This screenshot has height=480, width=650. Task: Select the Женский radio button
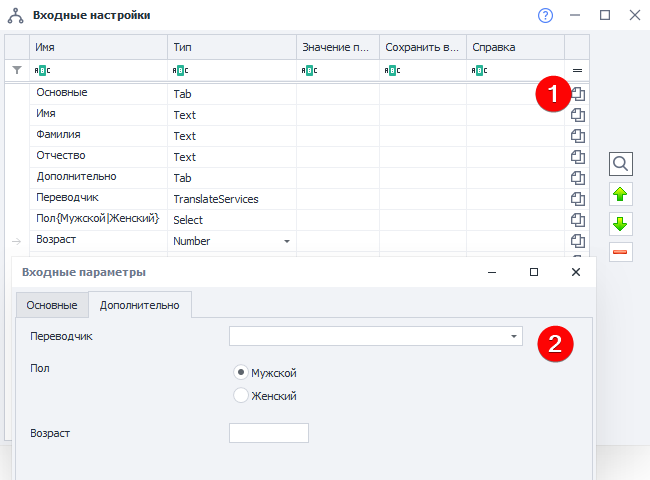click(240, 395)
